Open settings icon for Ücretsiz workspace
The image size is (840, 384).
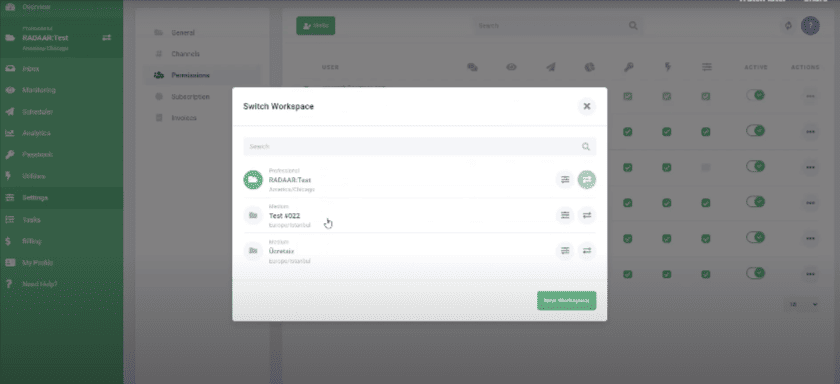point(565,251)
